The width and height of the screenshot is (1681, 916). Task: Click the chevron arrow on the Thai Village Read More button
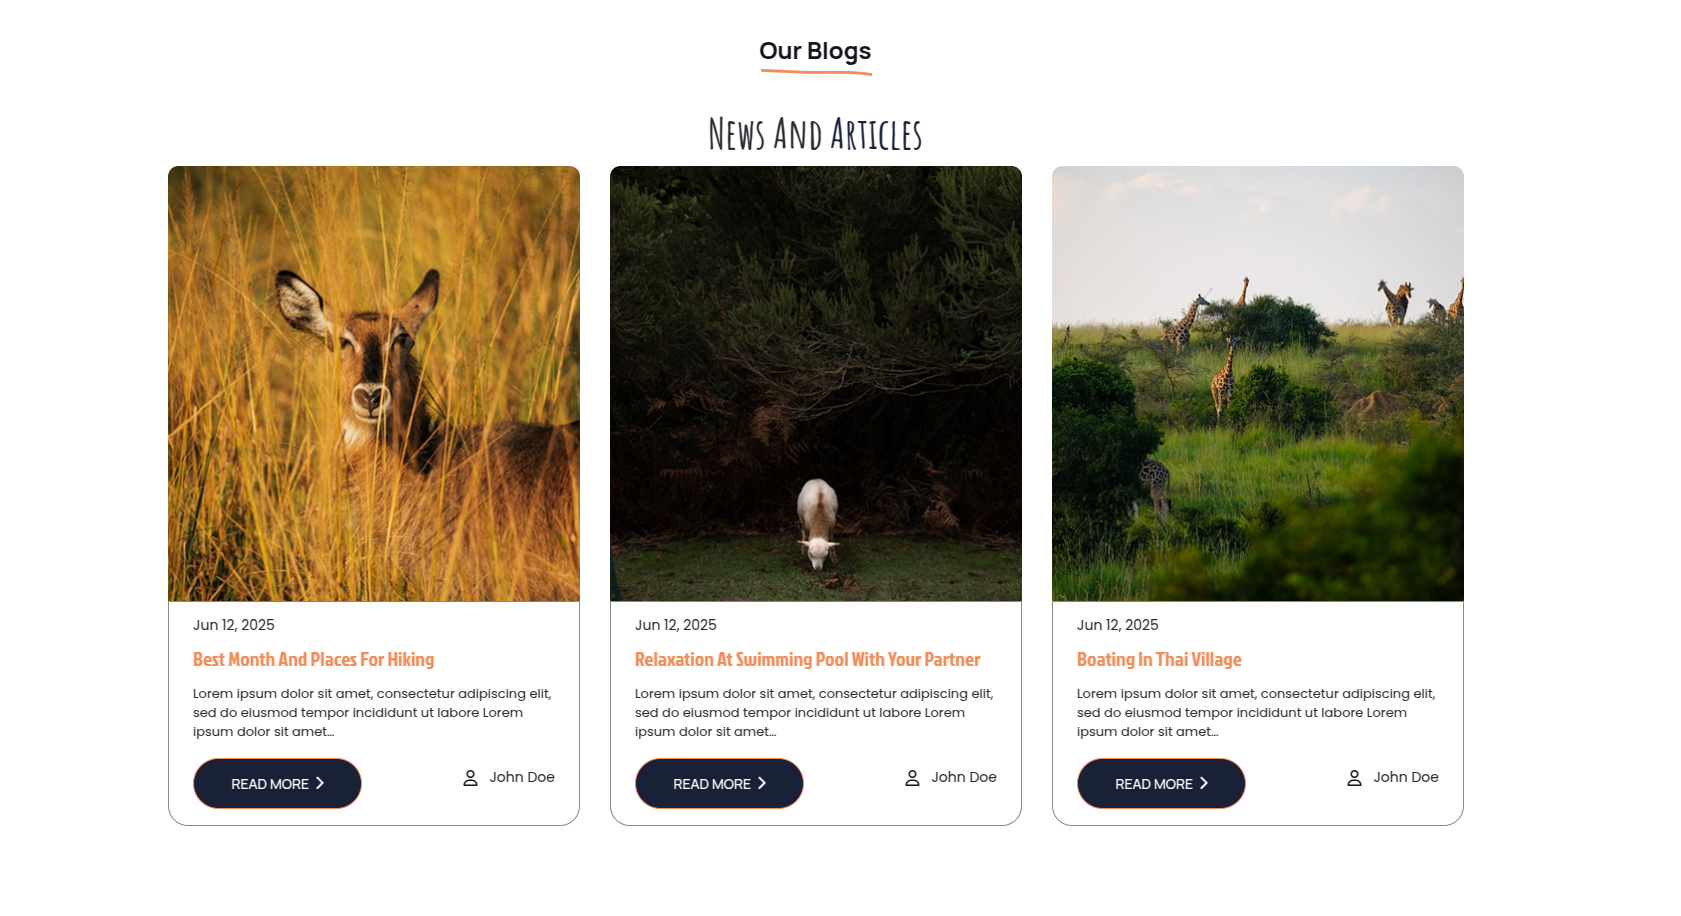point(1204,783)
